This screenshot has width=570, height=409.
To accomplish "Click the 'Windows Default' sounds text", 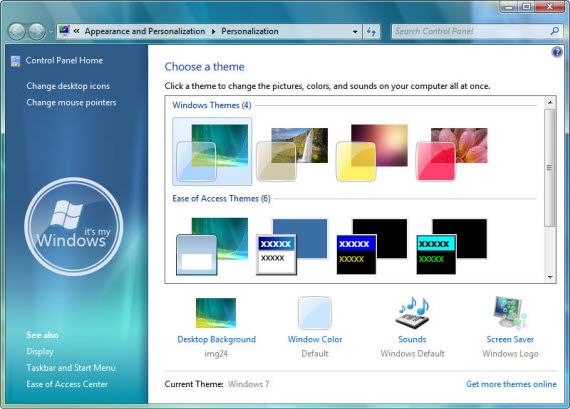I will [412, 354].
